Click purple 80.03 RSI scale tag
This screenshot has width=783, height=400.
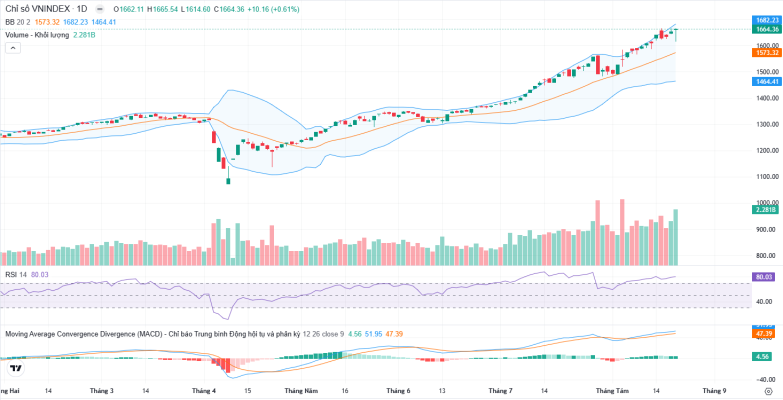764,277
